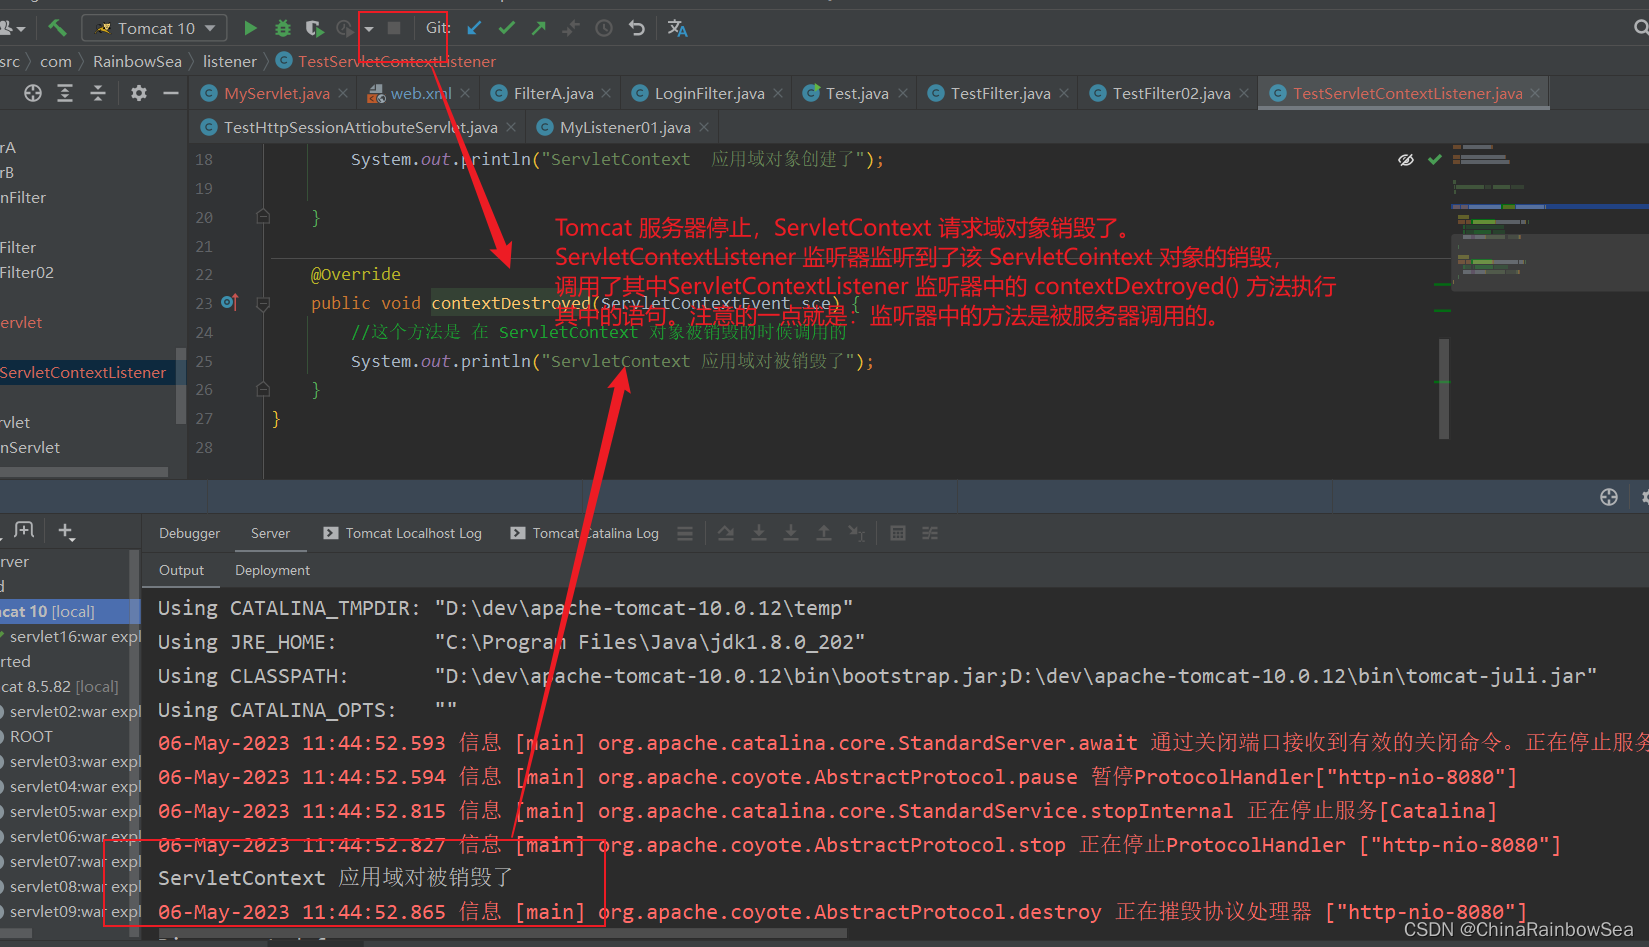Click the editor vertical scrollbar thumb
The width and height of the screenshot is (1649, 947).
[1444, 388]
